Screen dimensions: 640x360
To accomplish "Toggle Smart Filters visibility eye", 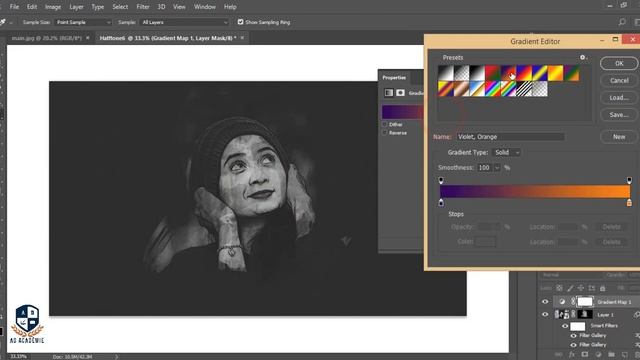I will 565,326.
